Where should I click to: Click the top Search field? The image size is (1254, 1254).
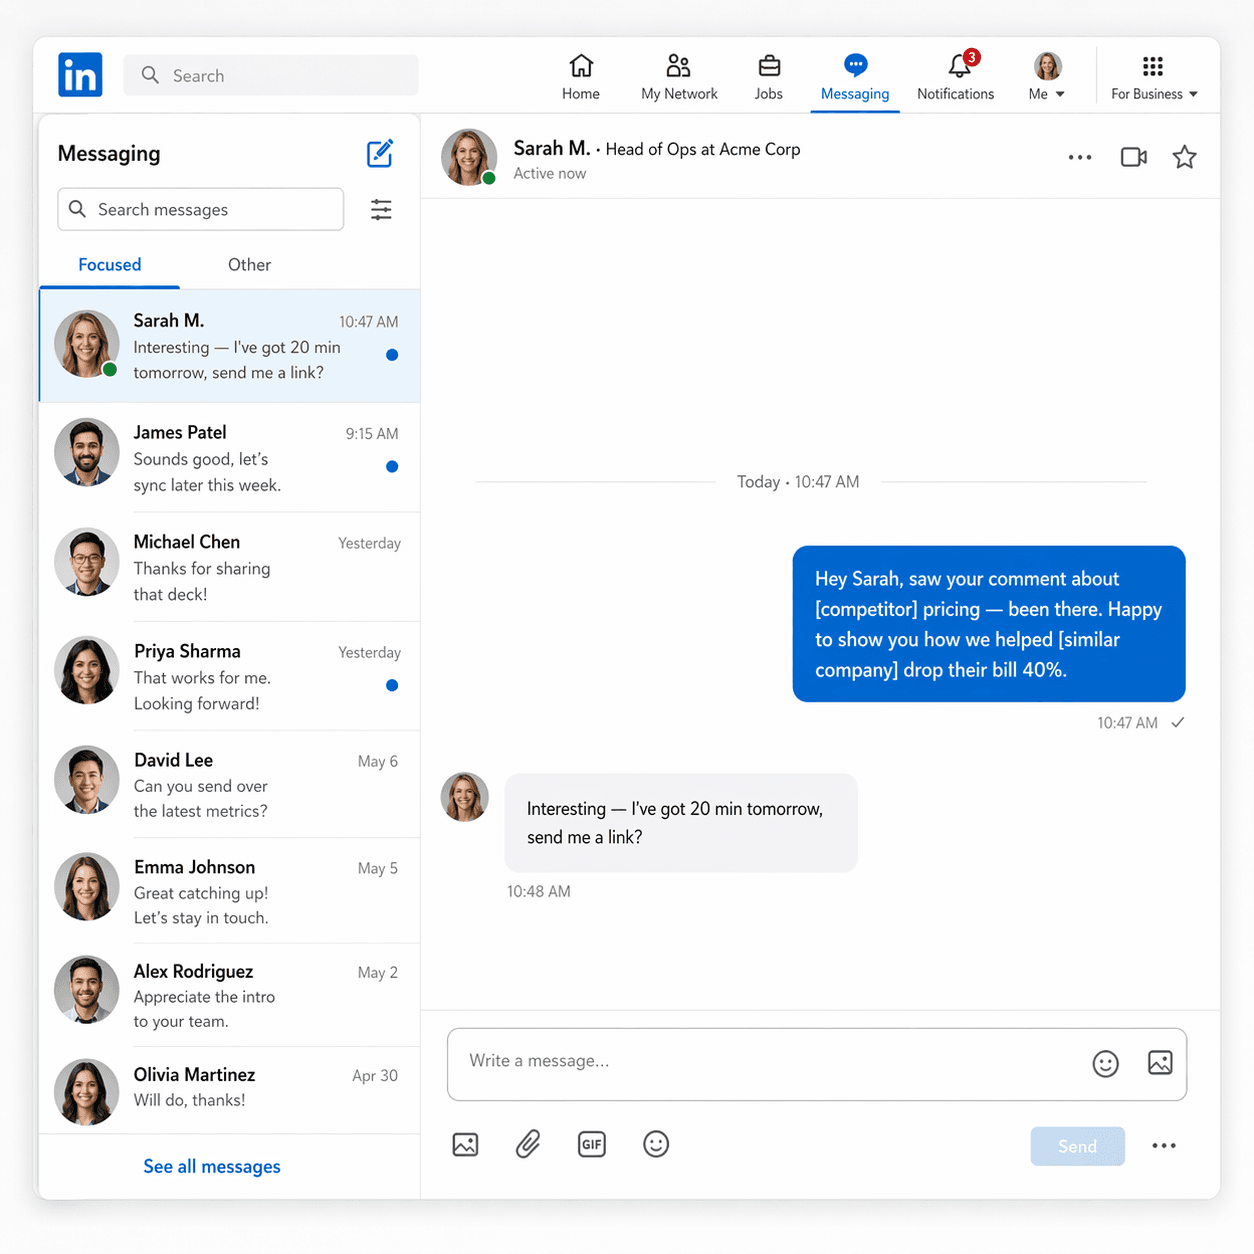click(x=271, y=75)
